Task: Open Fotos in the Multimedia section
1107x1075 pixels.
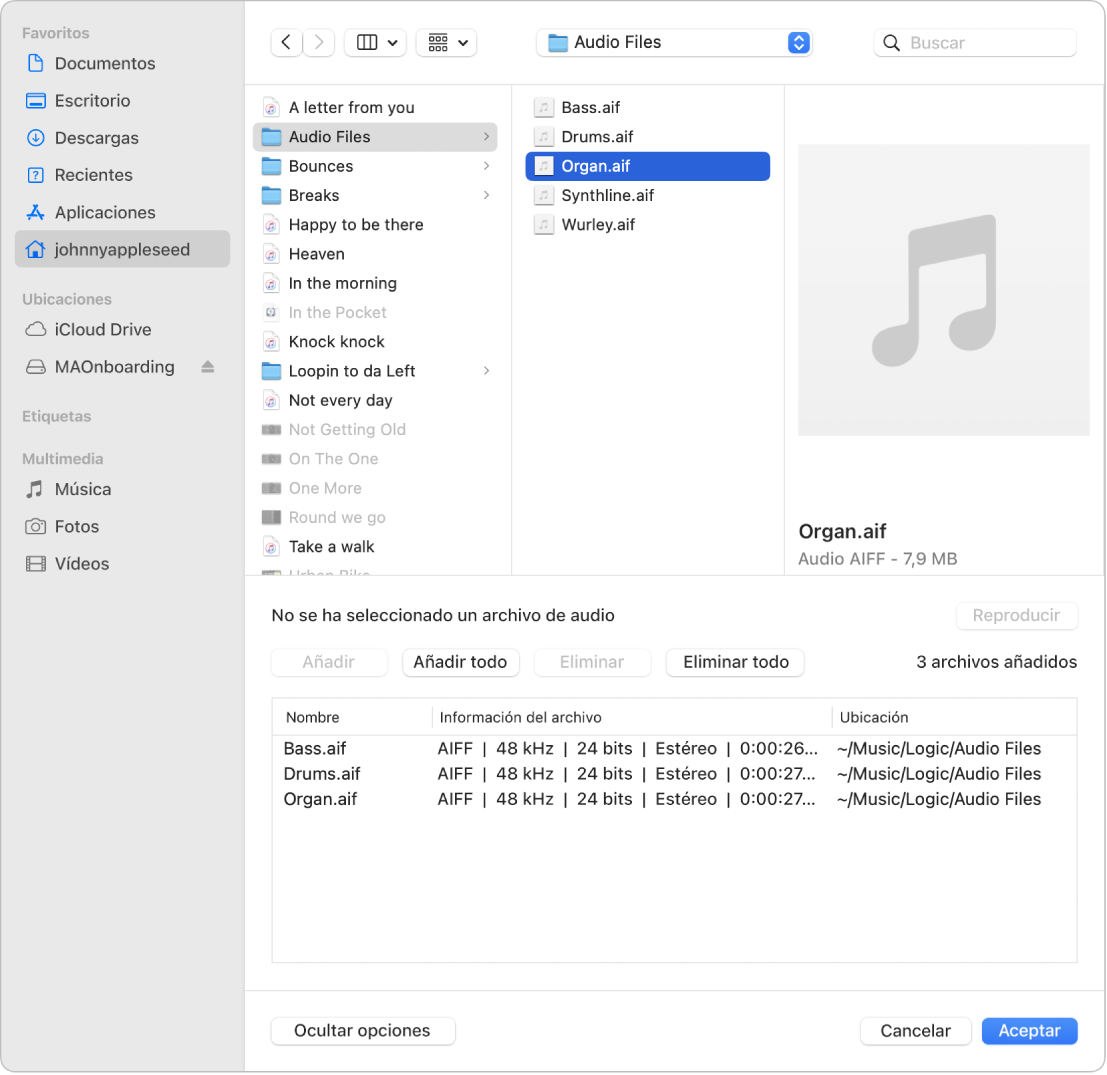Action: [x=79, y=526]
